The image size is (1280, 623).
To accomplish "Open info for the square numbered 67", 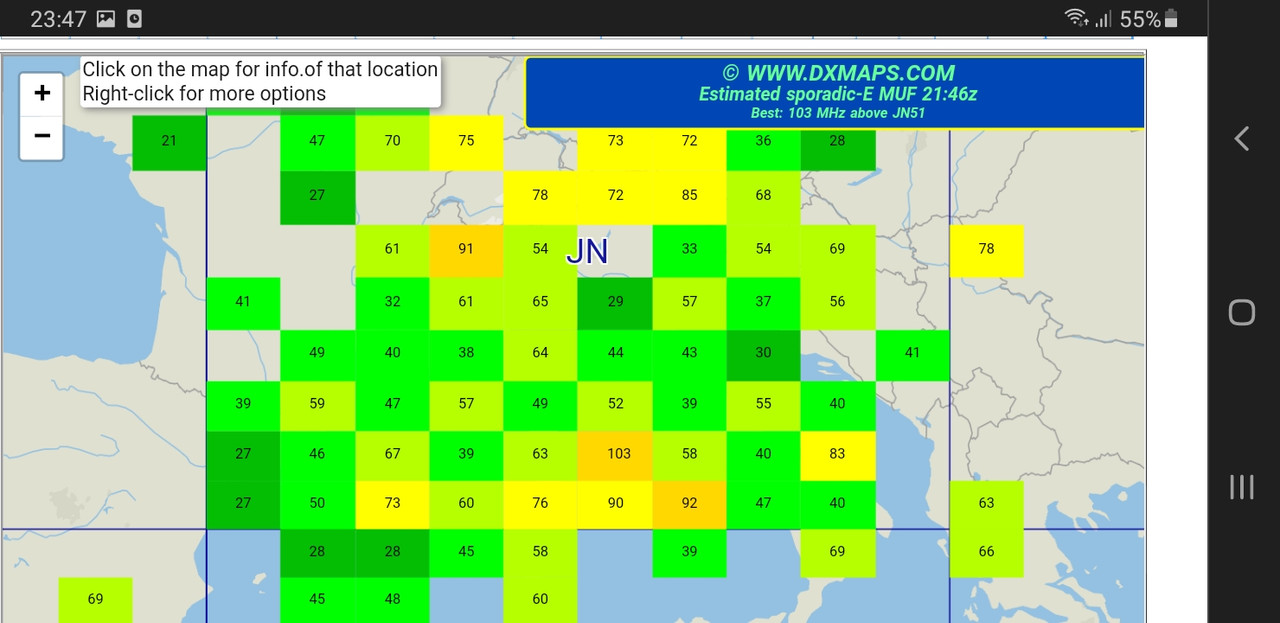I will pos(392,454).
